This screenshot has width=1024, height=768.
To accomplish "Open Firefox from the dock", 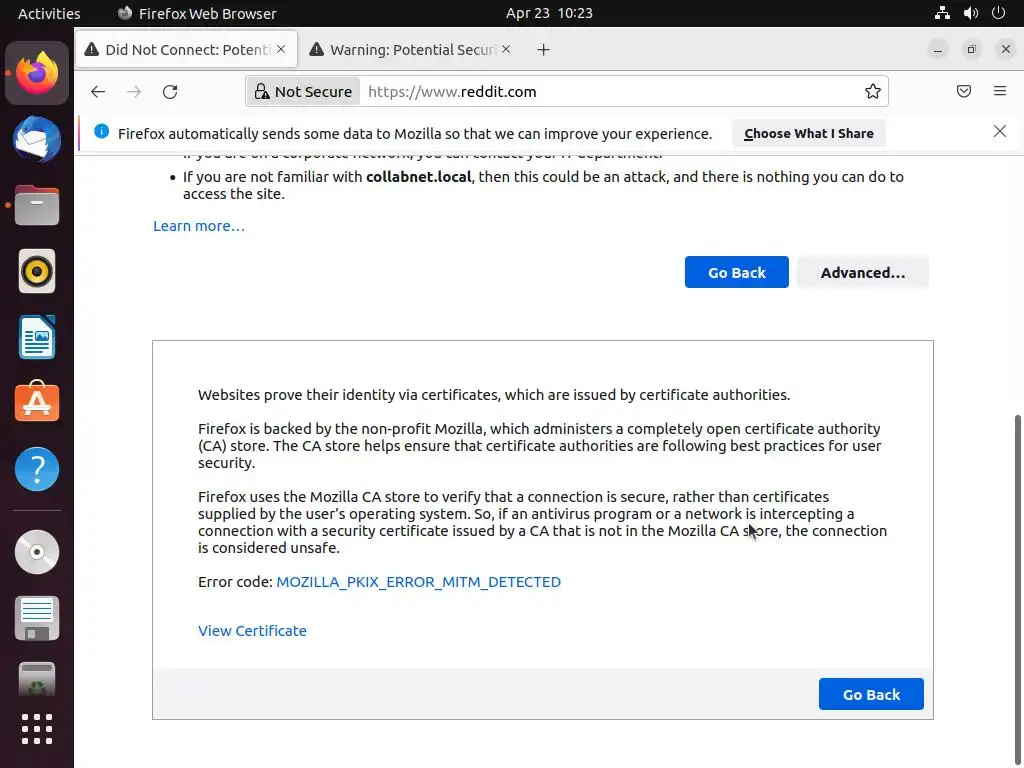I will coord(37,73).
